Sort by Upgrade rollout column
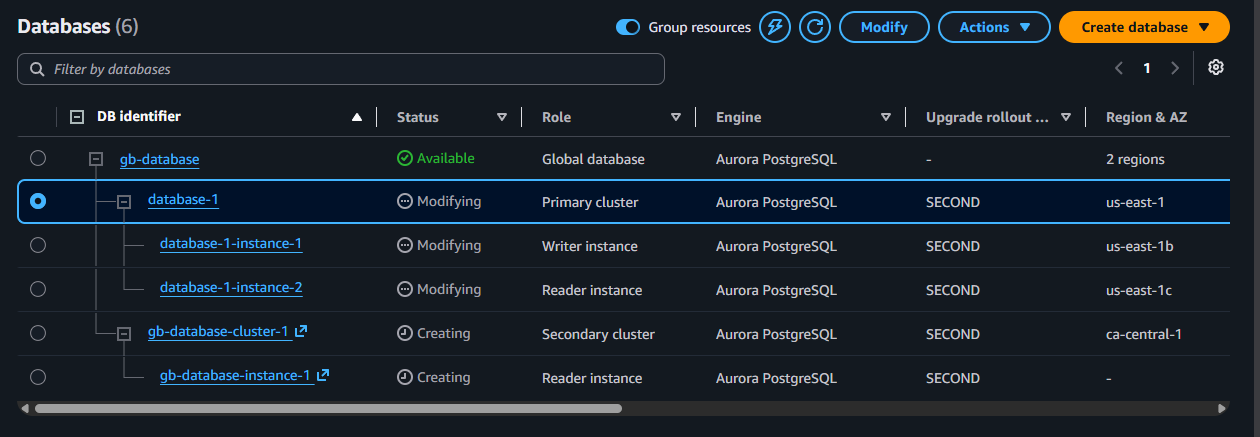Screen dimensions: 1260x437 (x=1066, y=117)
